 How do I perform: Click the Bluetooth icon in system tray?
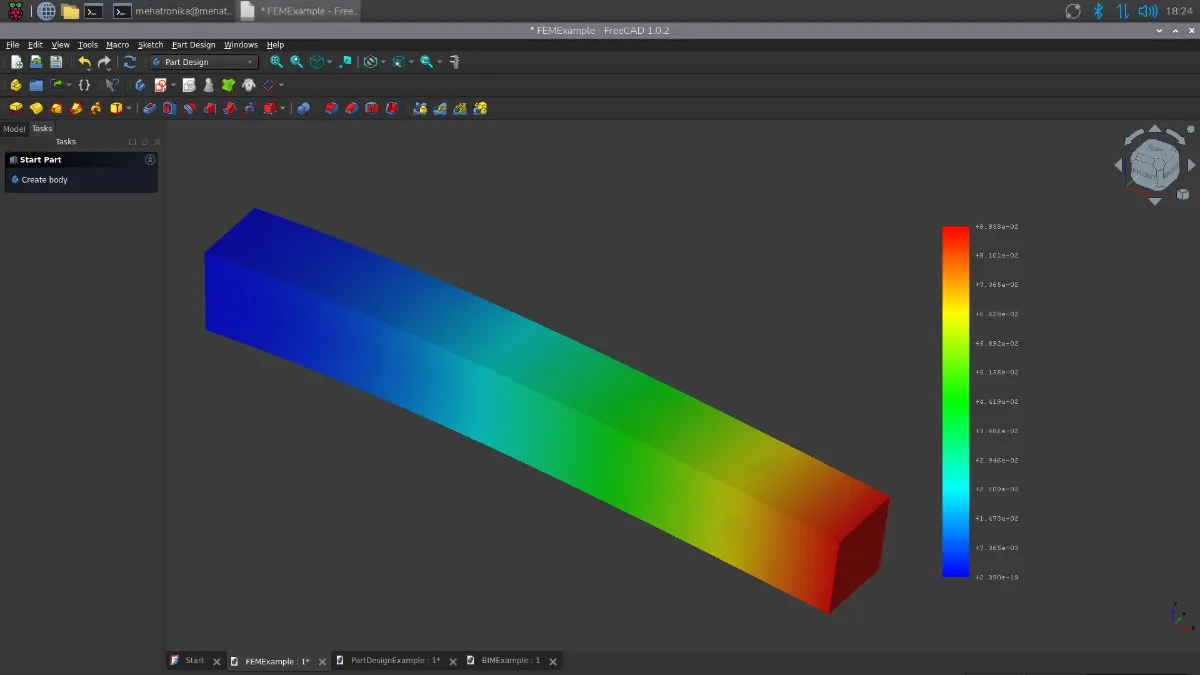(1097, 11)
